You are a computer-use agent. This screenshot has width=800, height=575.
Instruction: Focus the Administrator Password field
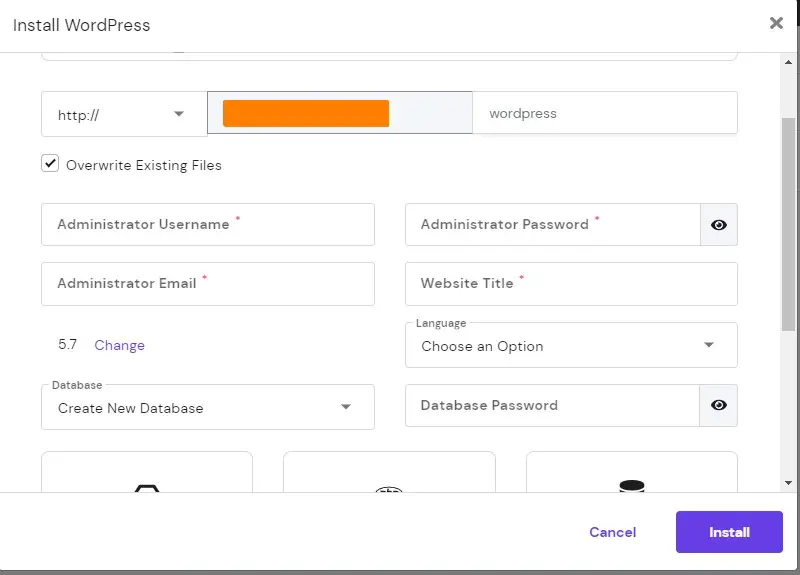(x=553, y=224)
